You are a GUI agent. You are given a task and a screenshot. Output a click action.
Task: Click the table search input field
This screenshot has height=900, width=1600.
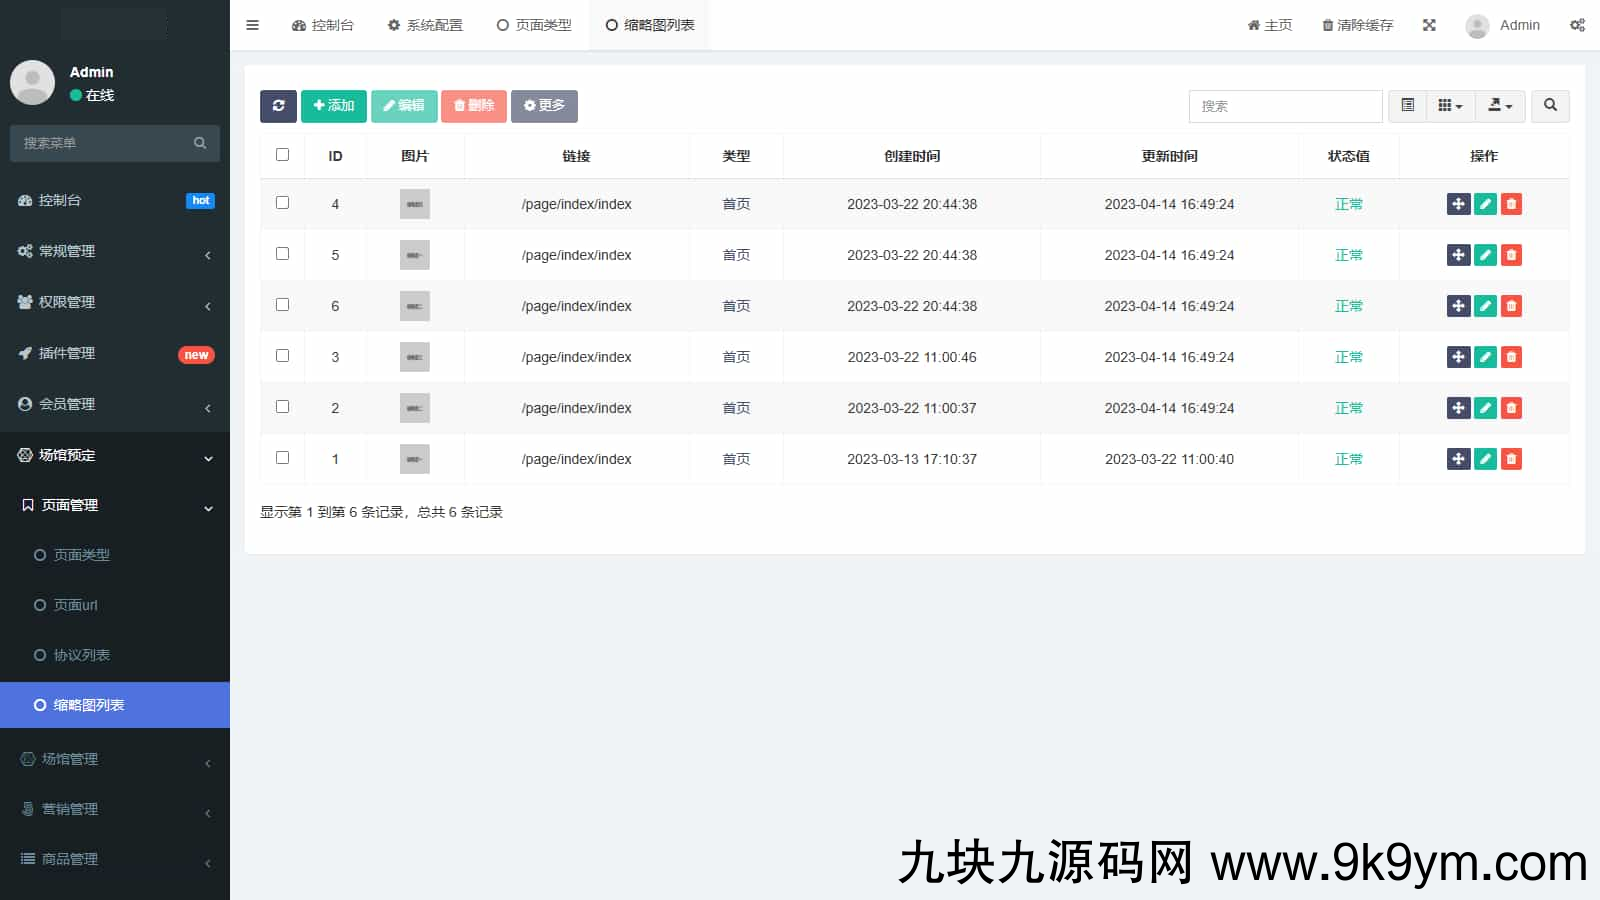click(x=1285, y=106)
